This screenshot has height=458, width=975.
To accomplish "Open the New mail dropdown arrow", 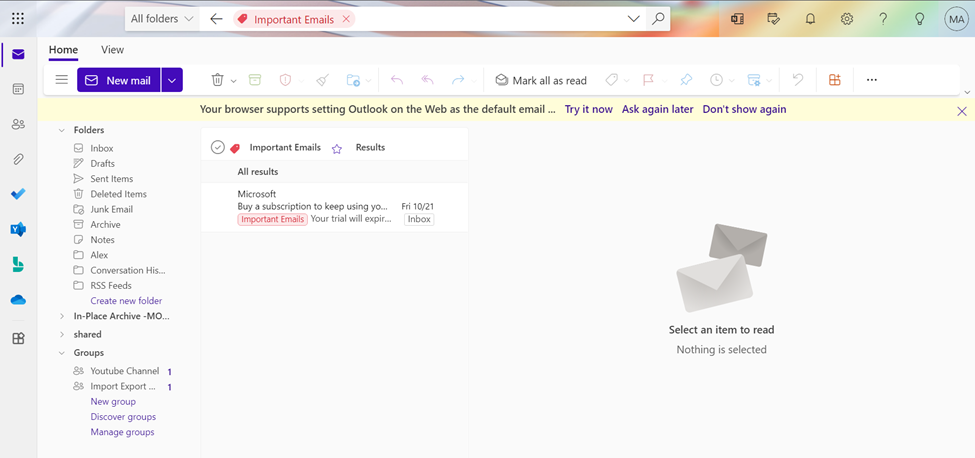I will tap(172, 80).
